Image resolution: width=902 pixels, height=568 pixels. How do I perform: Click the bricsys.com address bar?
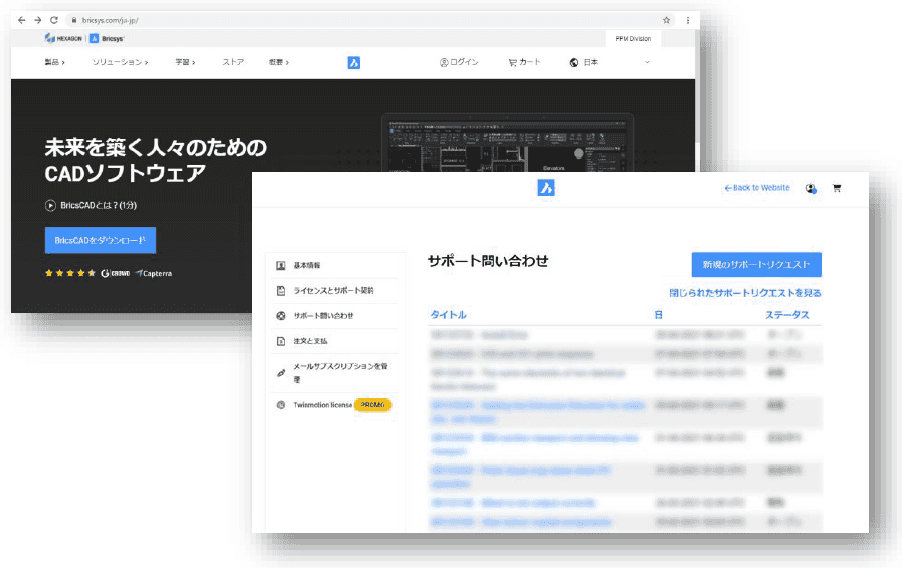pos(368,20)
